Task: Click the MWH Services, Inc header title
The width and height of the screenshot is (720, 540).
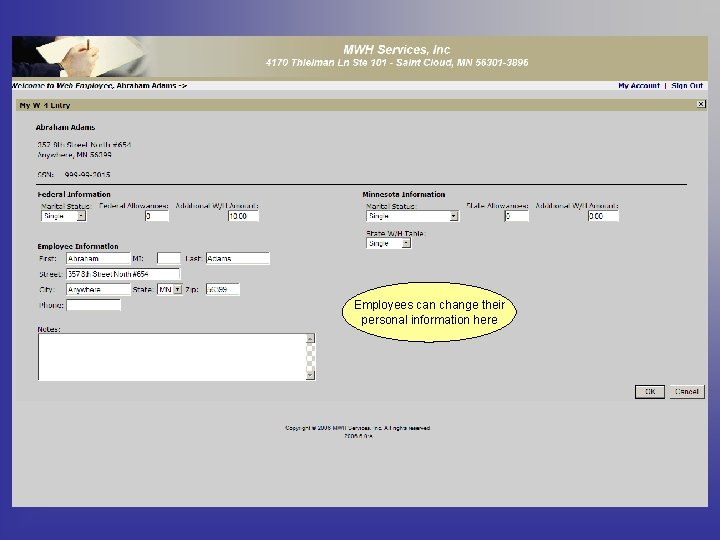Action: click(397, 50)
